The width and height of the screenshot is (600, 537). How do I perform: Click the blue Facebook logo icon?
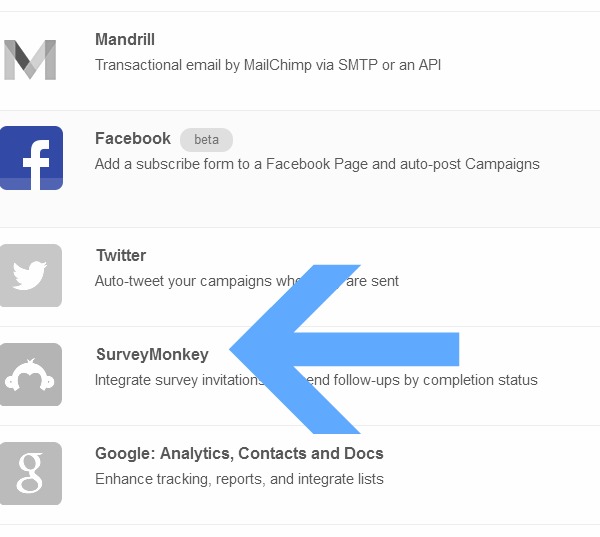coord(31,158)
